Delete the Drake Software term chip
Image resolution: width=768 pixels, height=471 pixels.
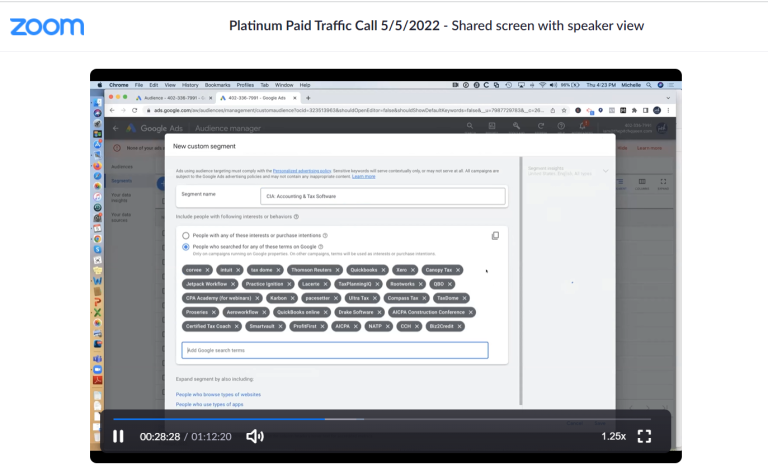tap(379, 312)
